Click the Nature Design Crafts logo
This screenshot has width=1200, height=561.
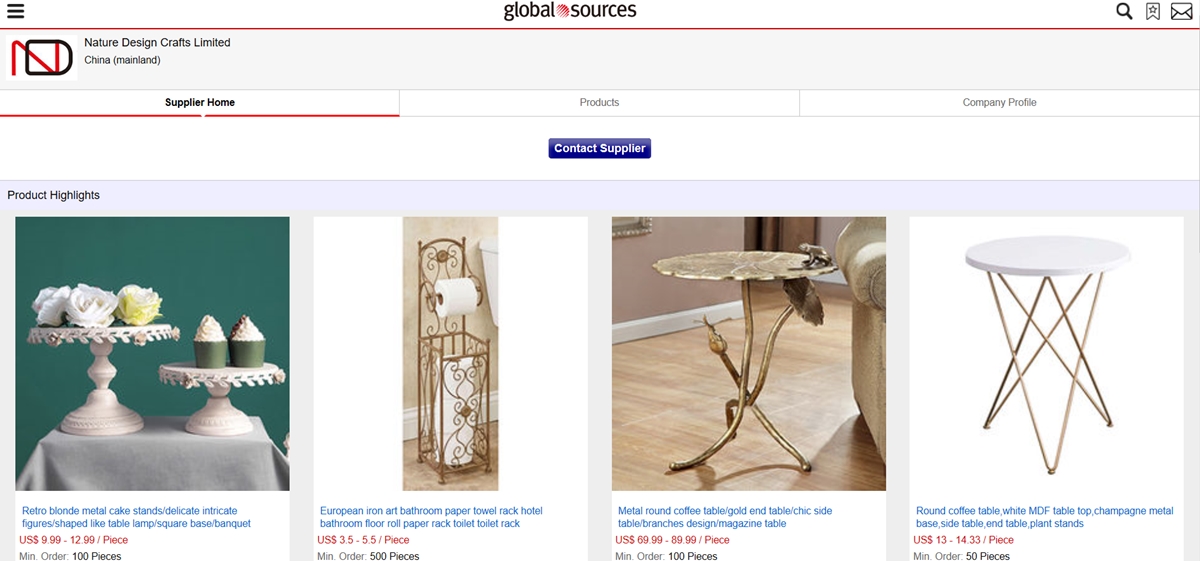[42, 58]
